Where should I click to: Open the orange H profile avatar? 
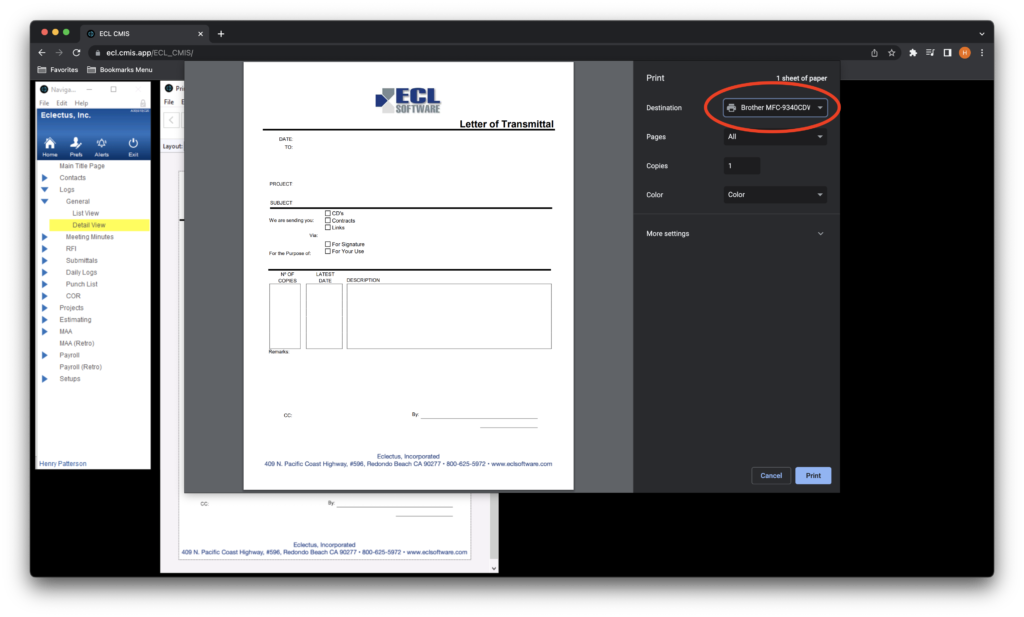(x=965, y=53)
